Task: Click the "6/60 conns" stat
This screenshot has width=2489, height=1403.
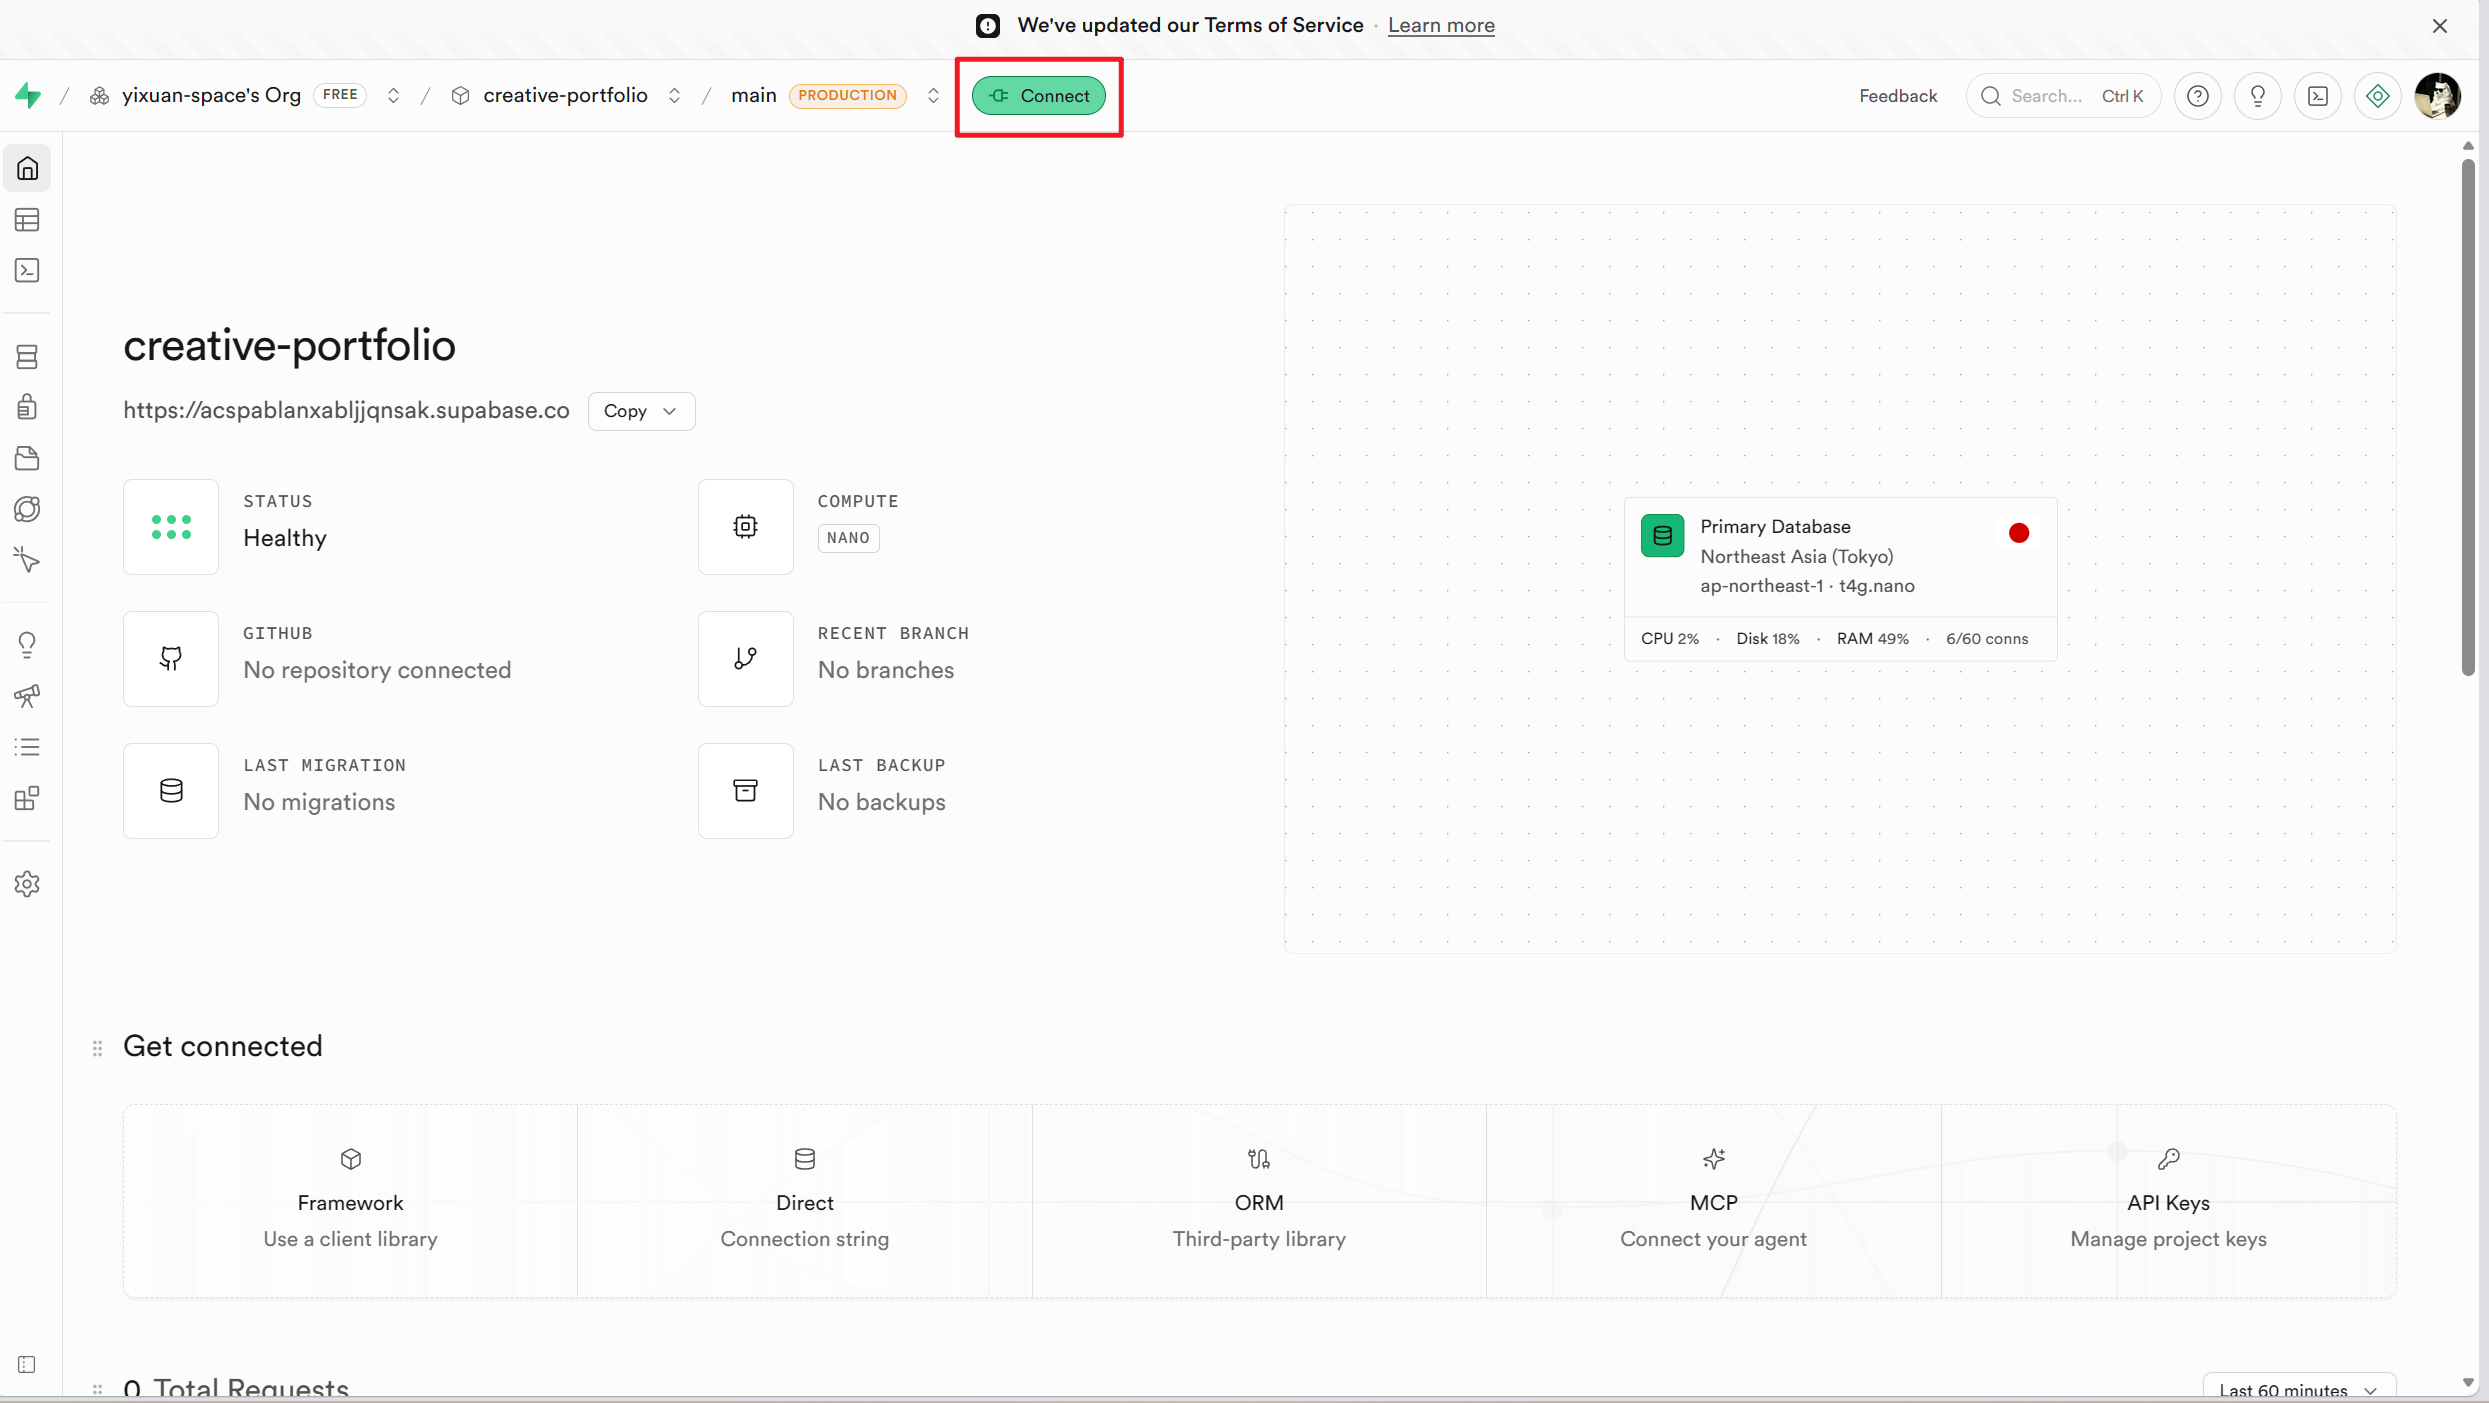Action: [x=1986, y=639]
